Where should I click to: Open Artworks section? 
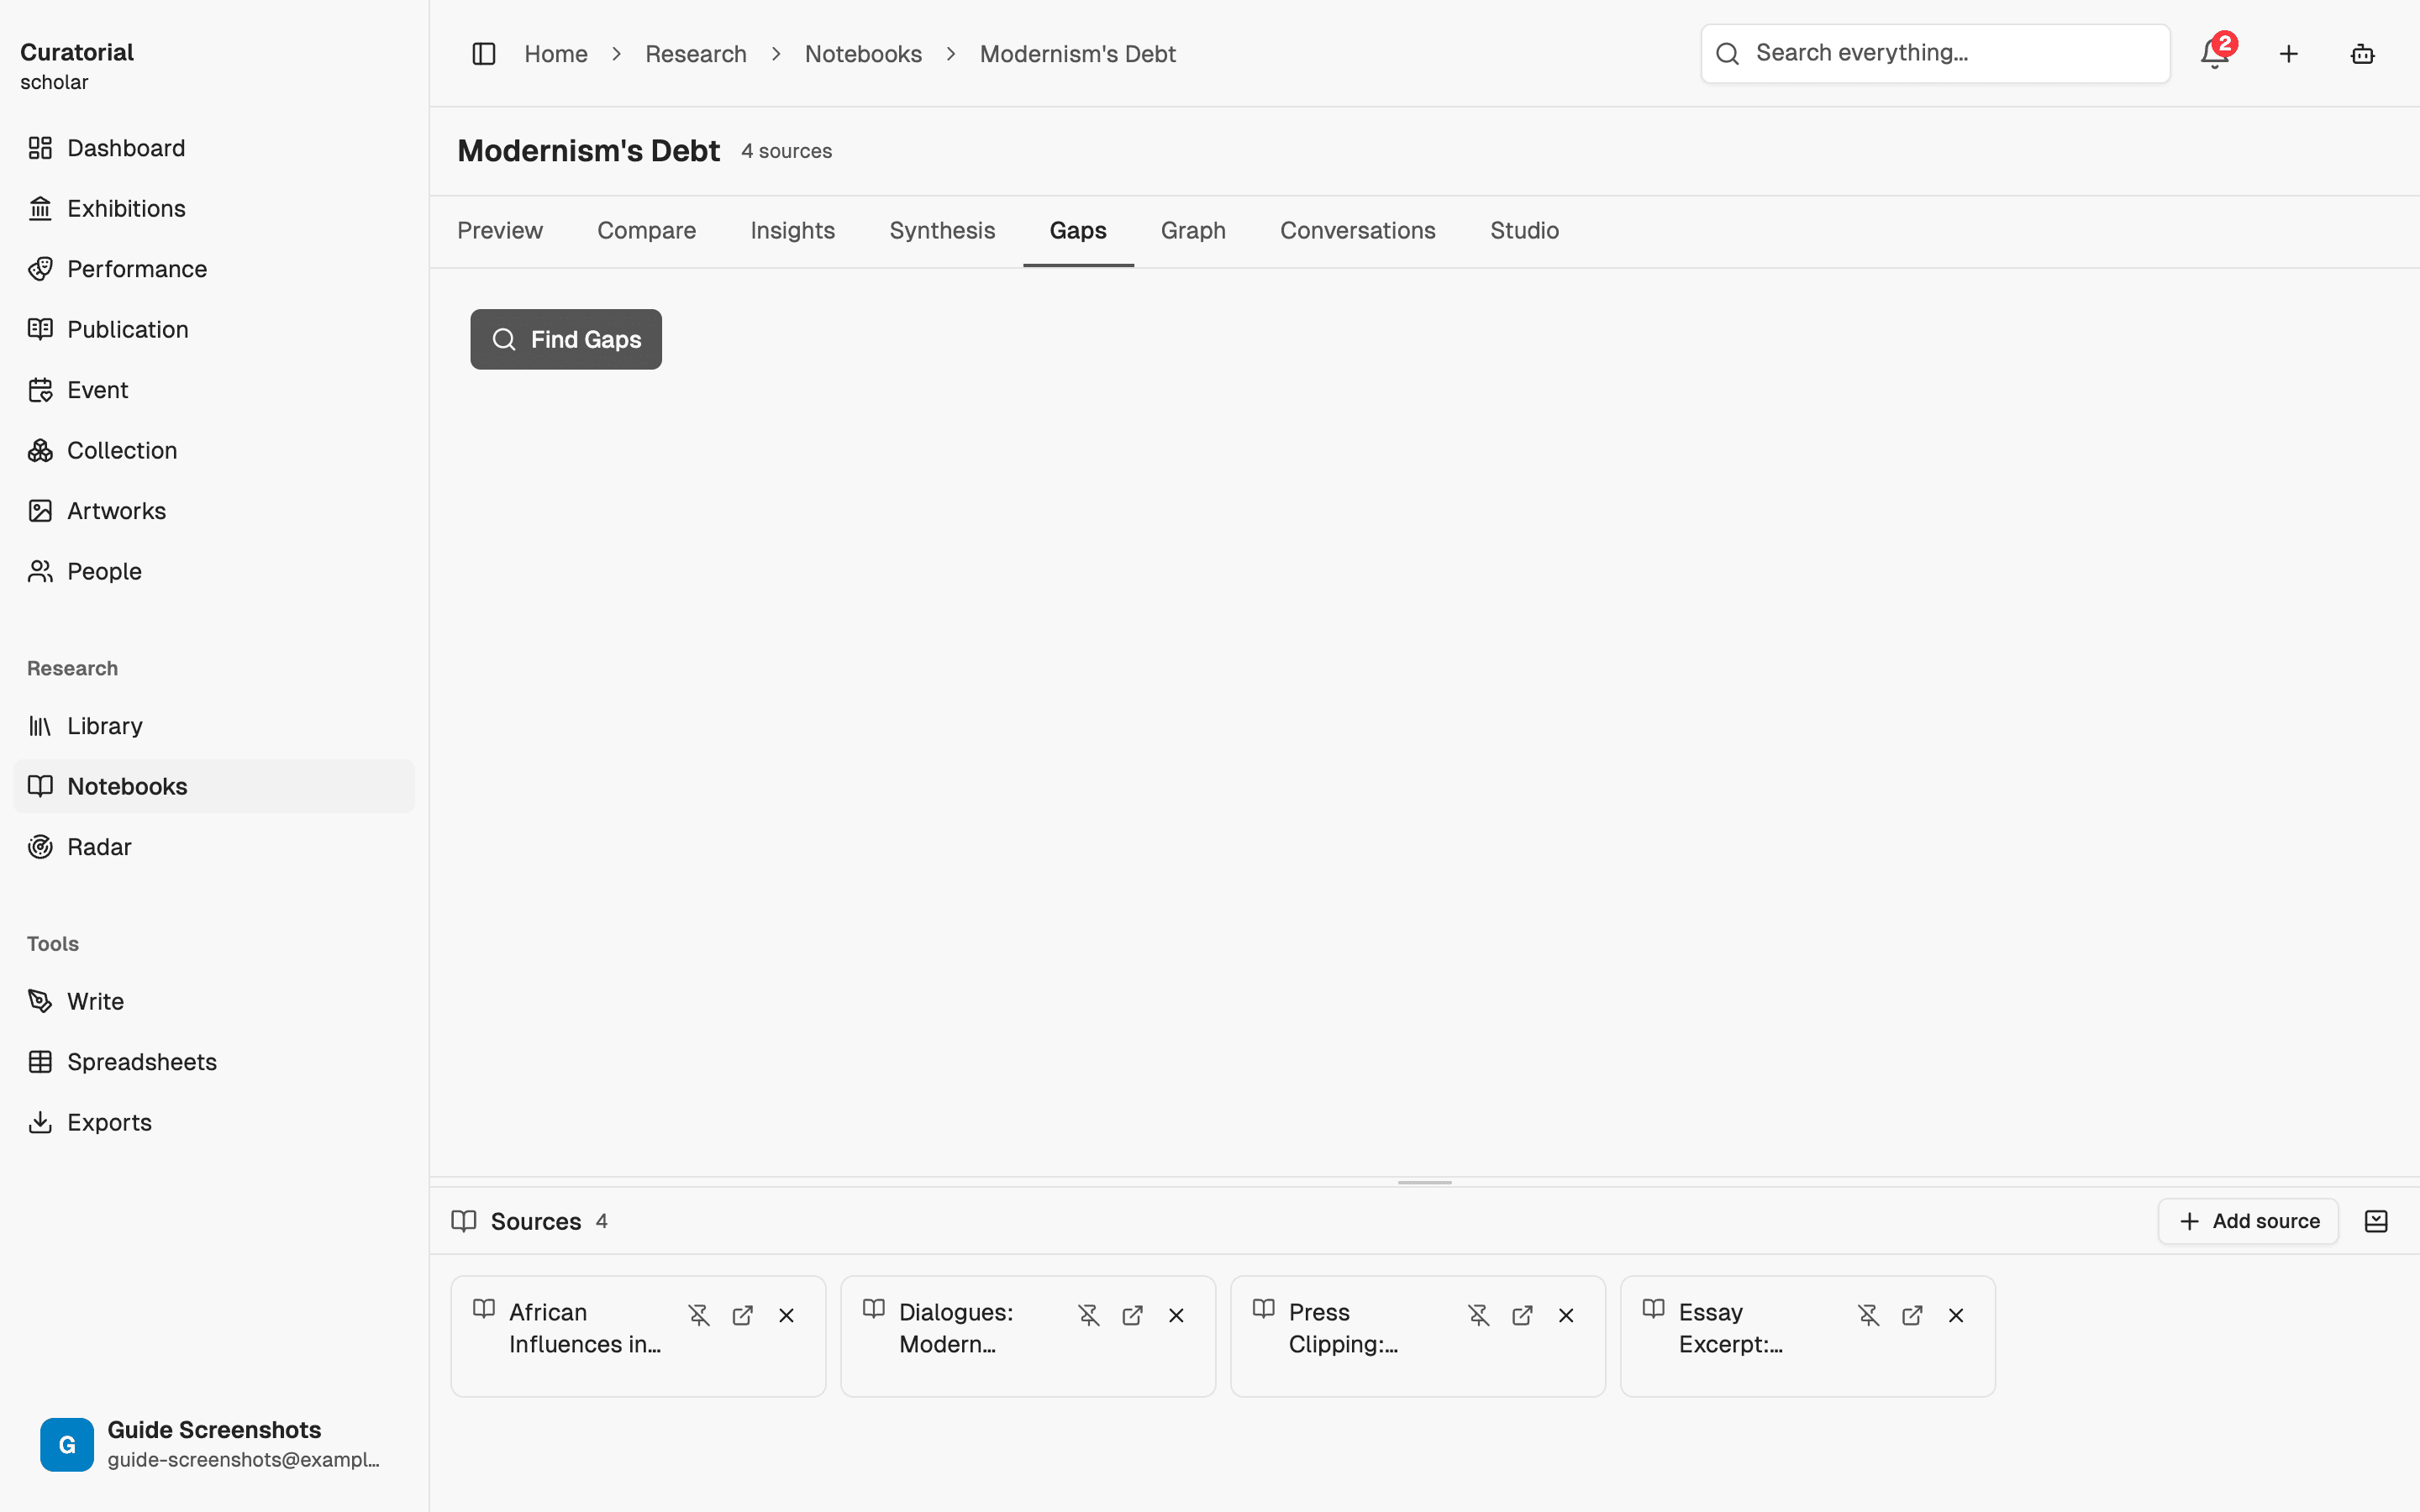214,511
